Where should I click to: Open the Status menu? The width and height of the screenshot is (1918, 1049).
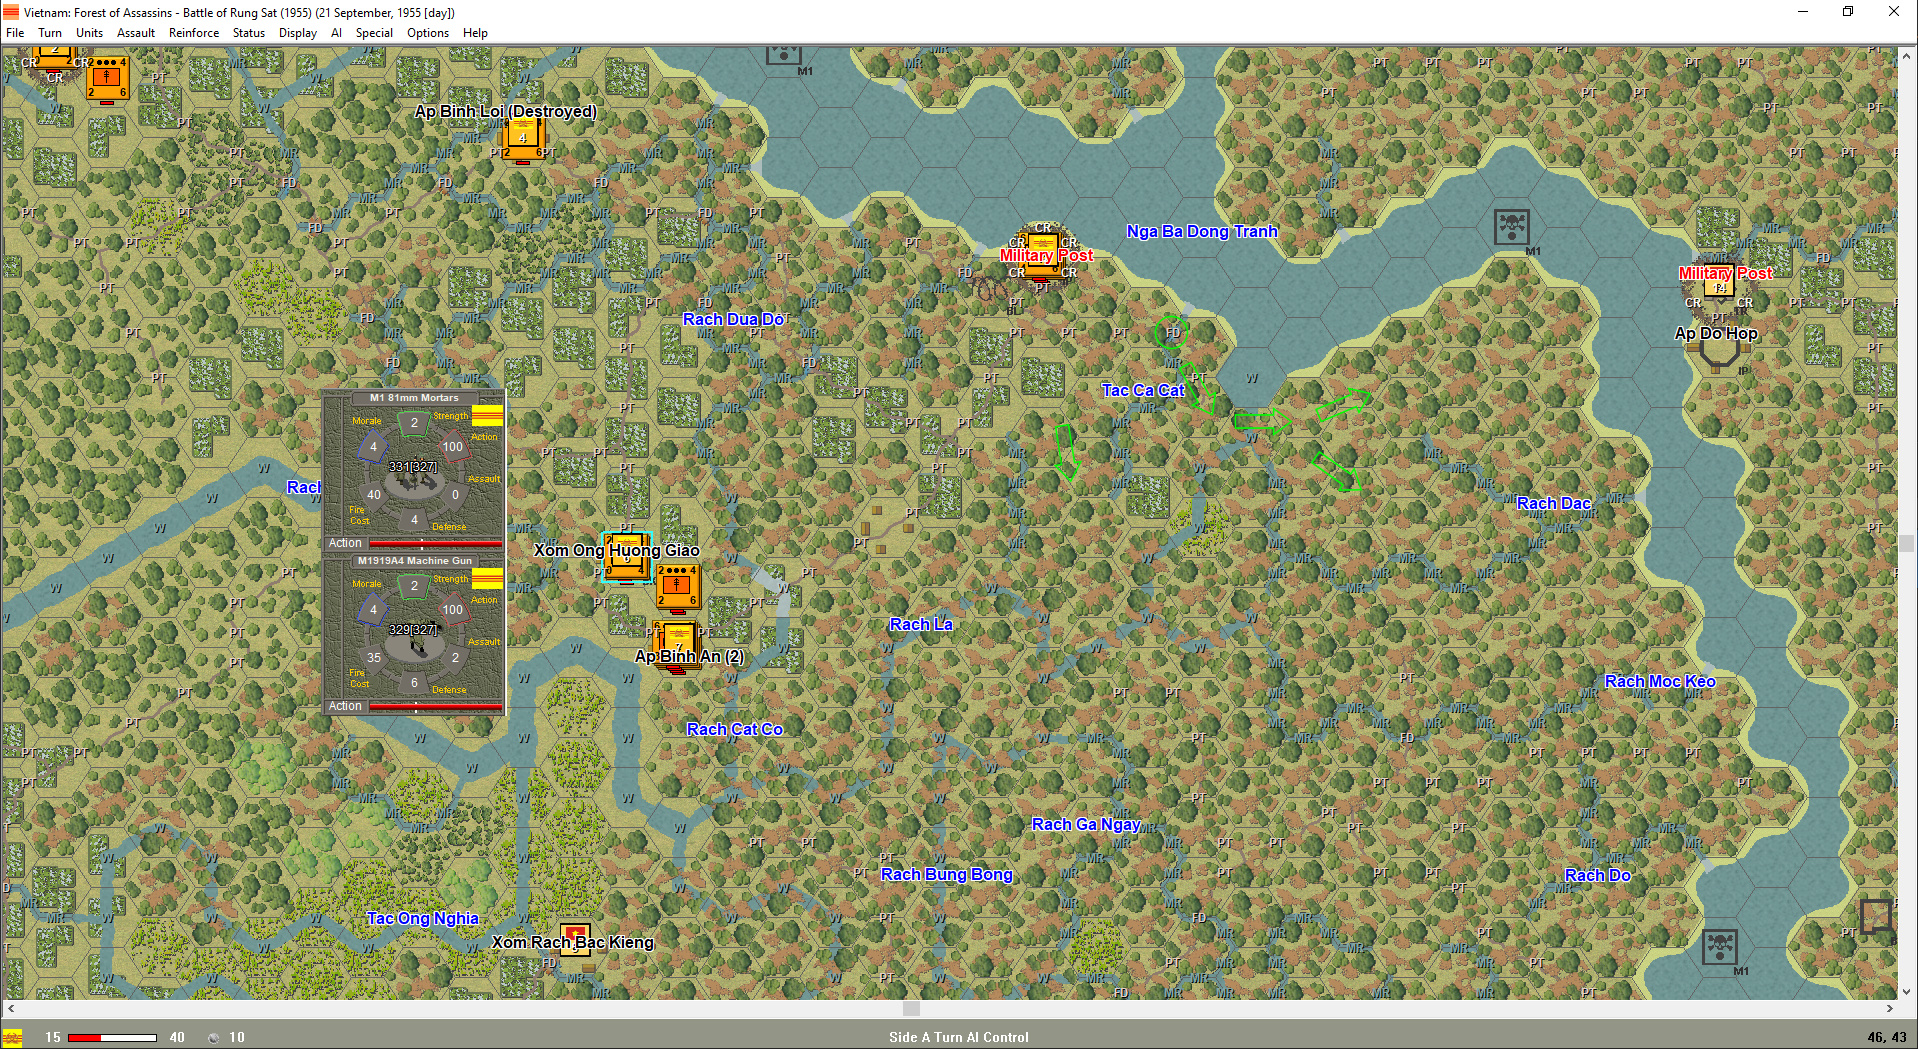(x=249, y=33)
